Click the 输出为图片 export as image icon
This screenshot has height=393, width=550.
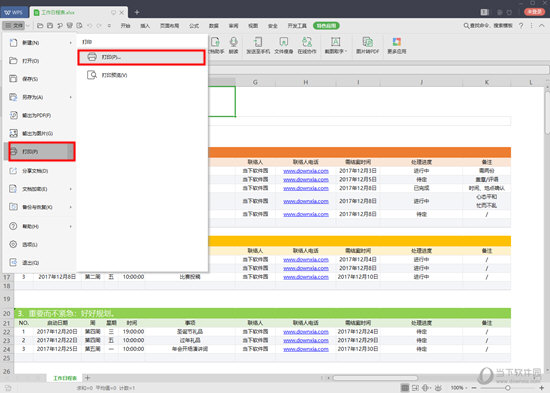click(13, 133)
